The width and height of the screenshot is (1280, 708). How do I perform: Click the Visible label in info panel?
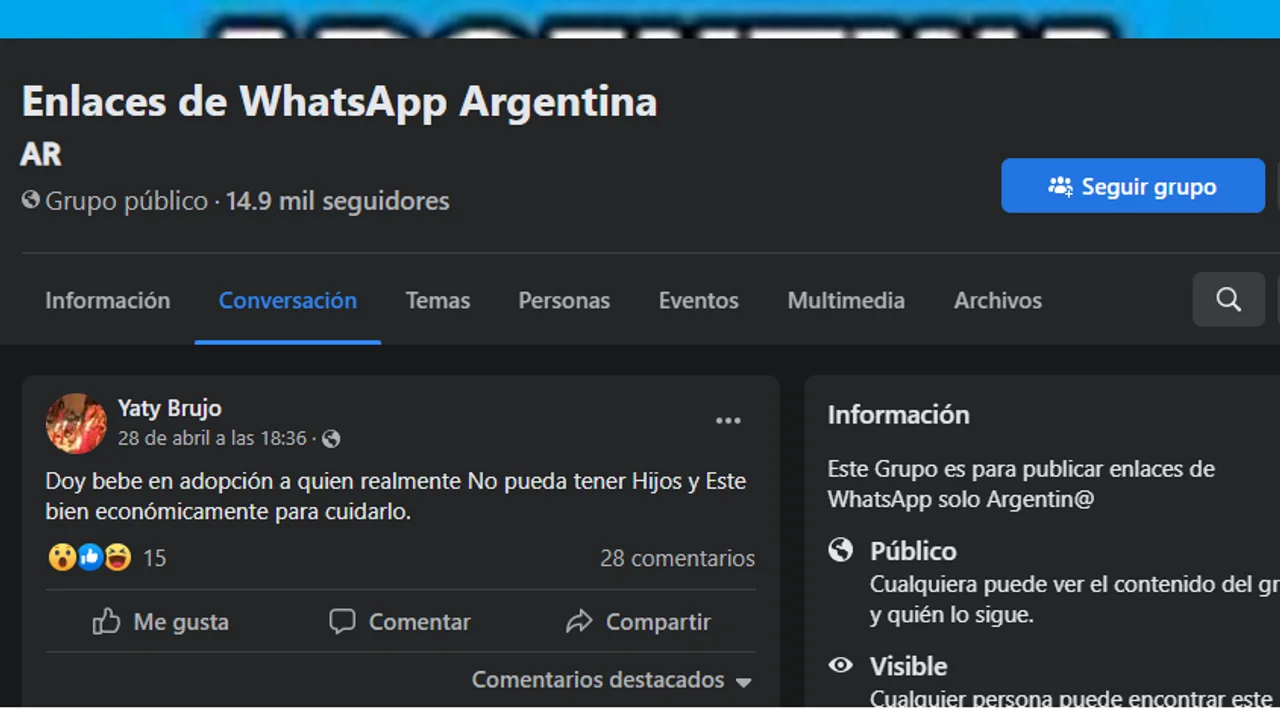click(908, 666)
